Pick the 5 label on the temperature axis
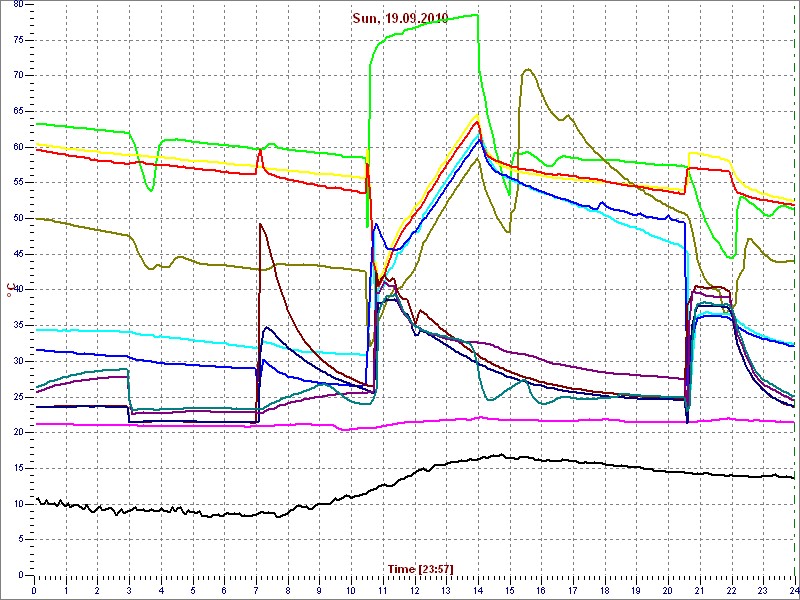 click(x=19, y=539)
